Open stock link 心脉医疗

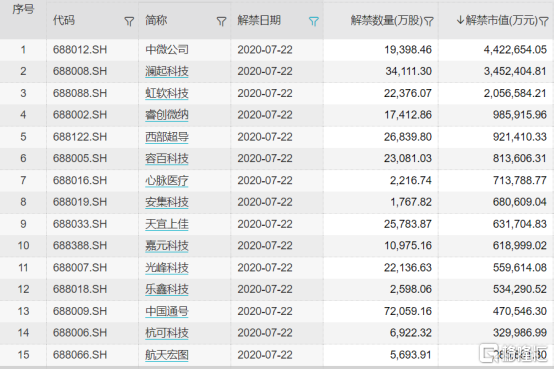(167, 181)
